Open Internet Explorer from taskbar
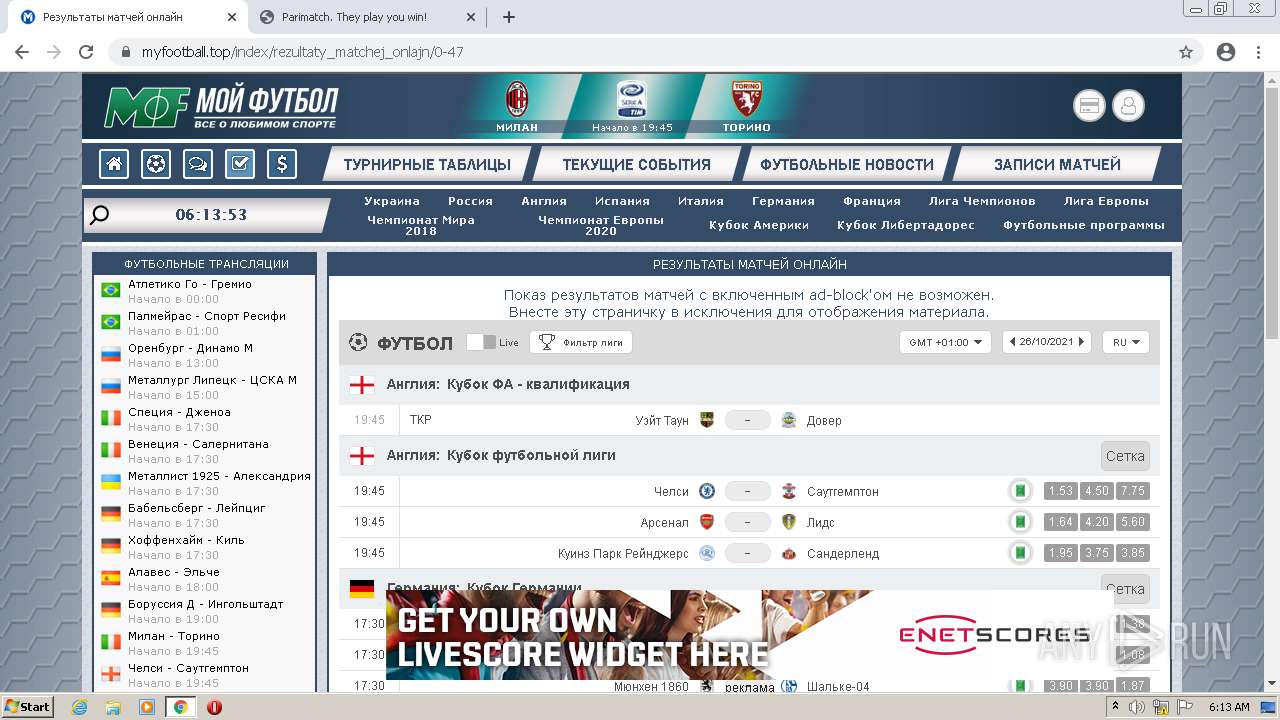 coord(80,707)
